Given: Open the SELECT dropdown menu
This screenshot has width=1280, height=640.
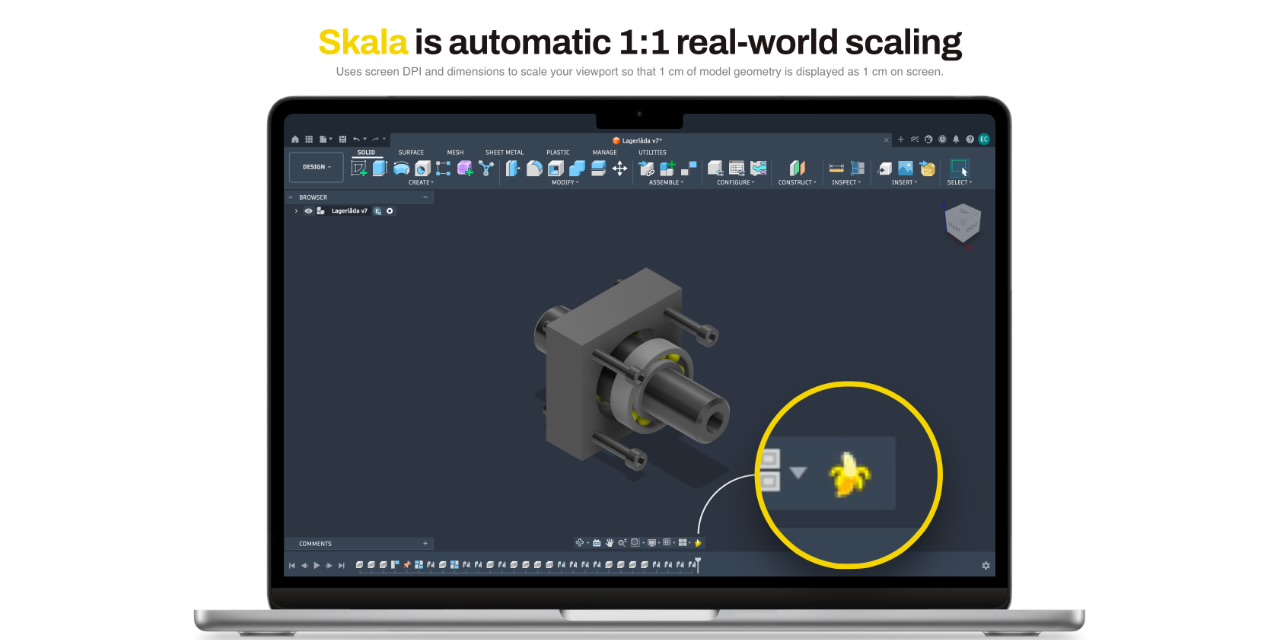Looking at the screenshot, I should (x=959, y=182).
